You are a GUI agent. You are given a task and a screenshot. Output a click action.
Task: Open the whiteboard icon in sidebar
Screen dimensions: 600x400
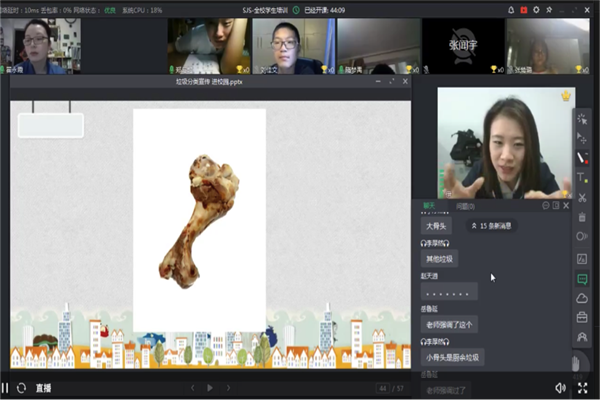582,259
